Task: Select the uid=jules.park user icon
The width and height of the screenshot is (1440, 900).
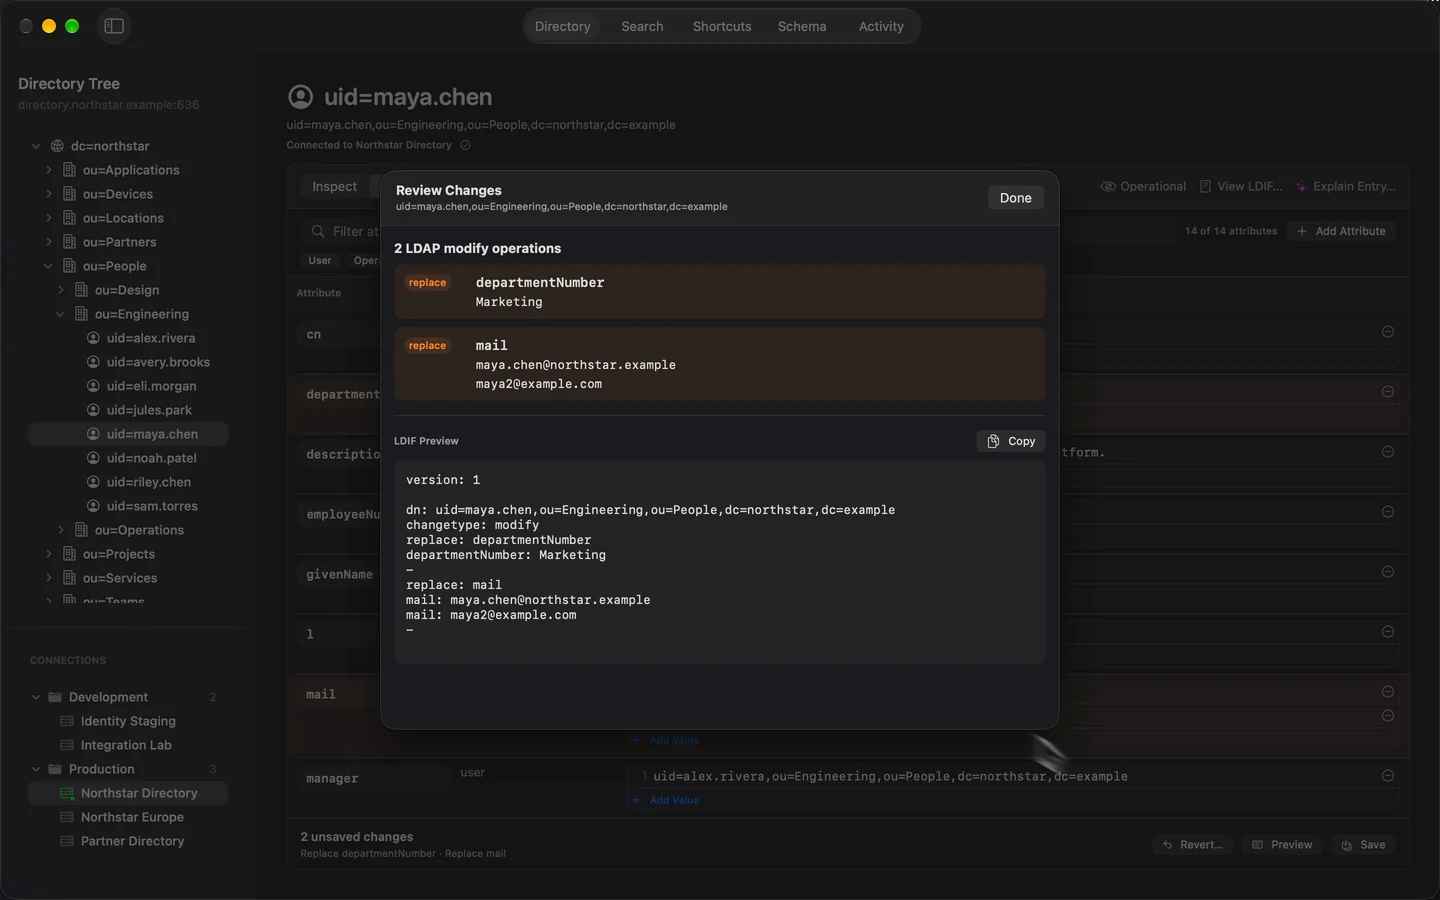Action: click(93, 410)
